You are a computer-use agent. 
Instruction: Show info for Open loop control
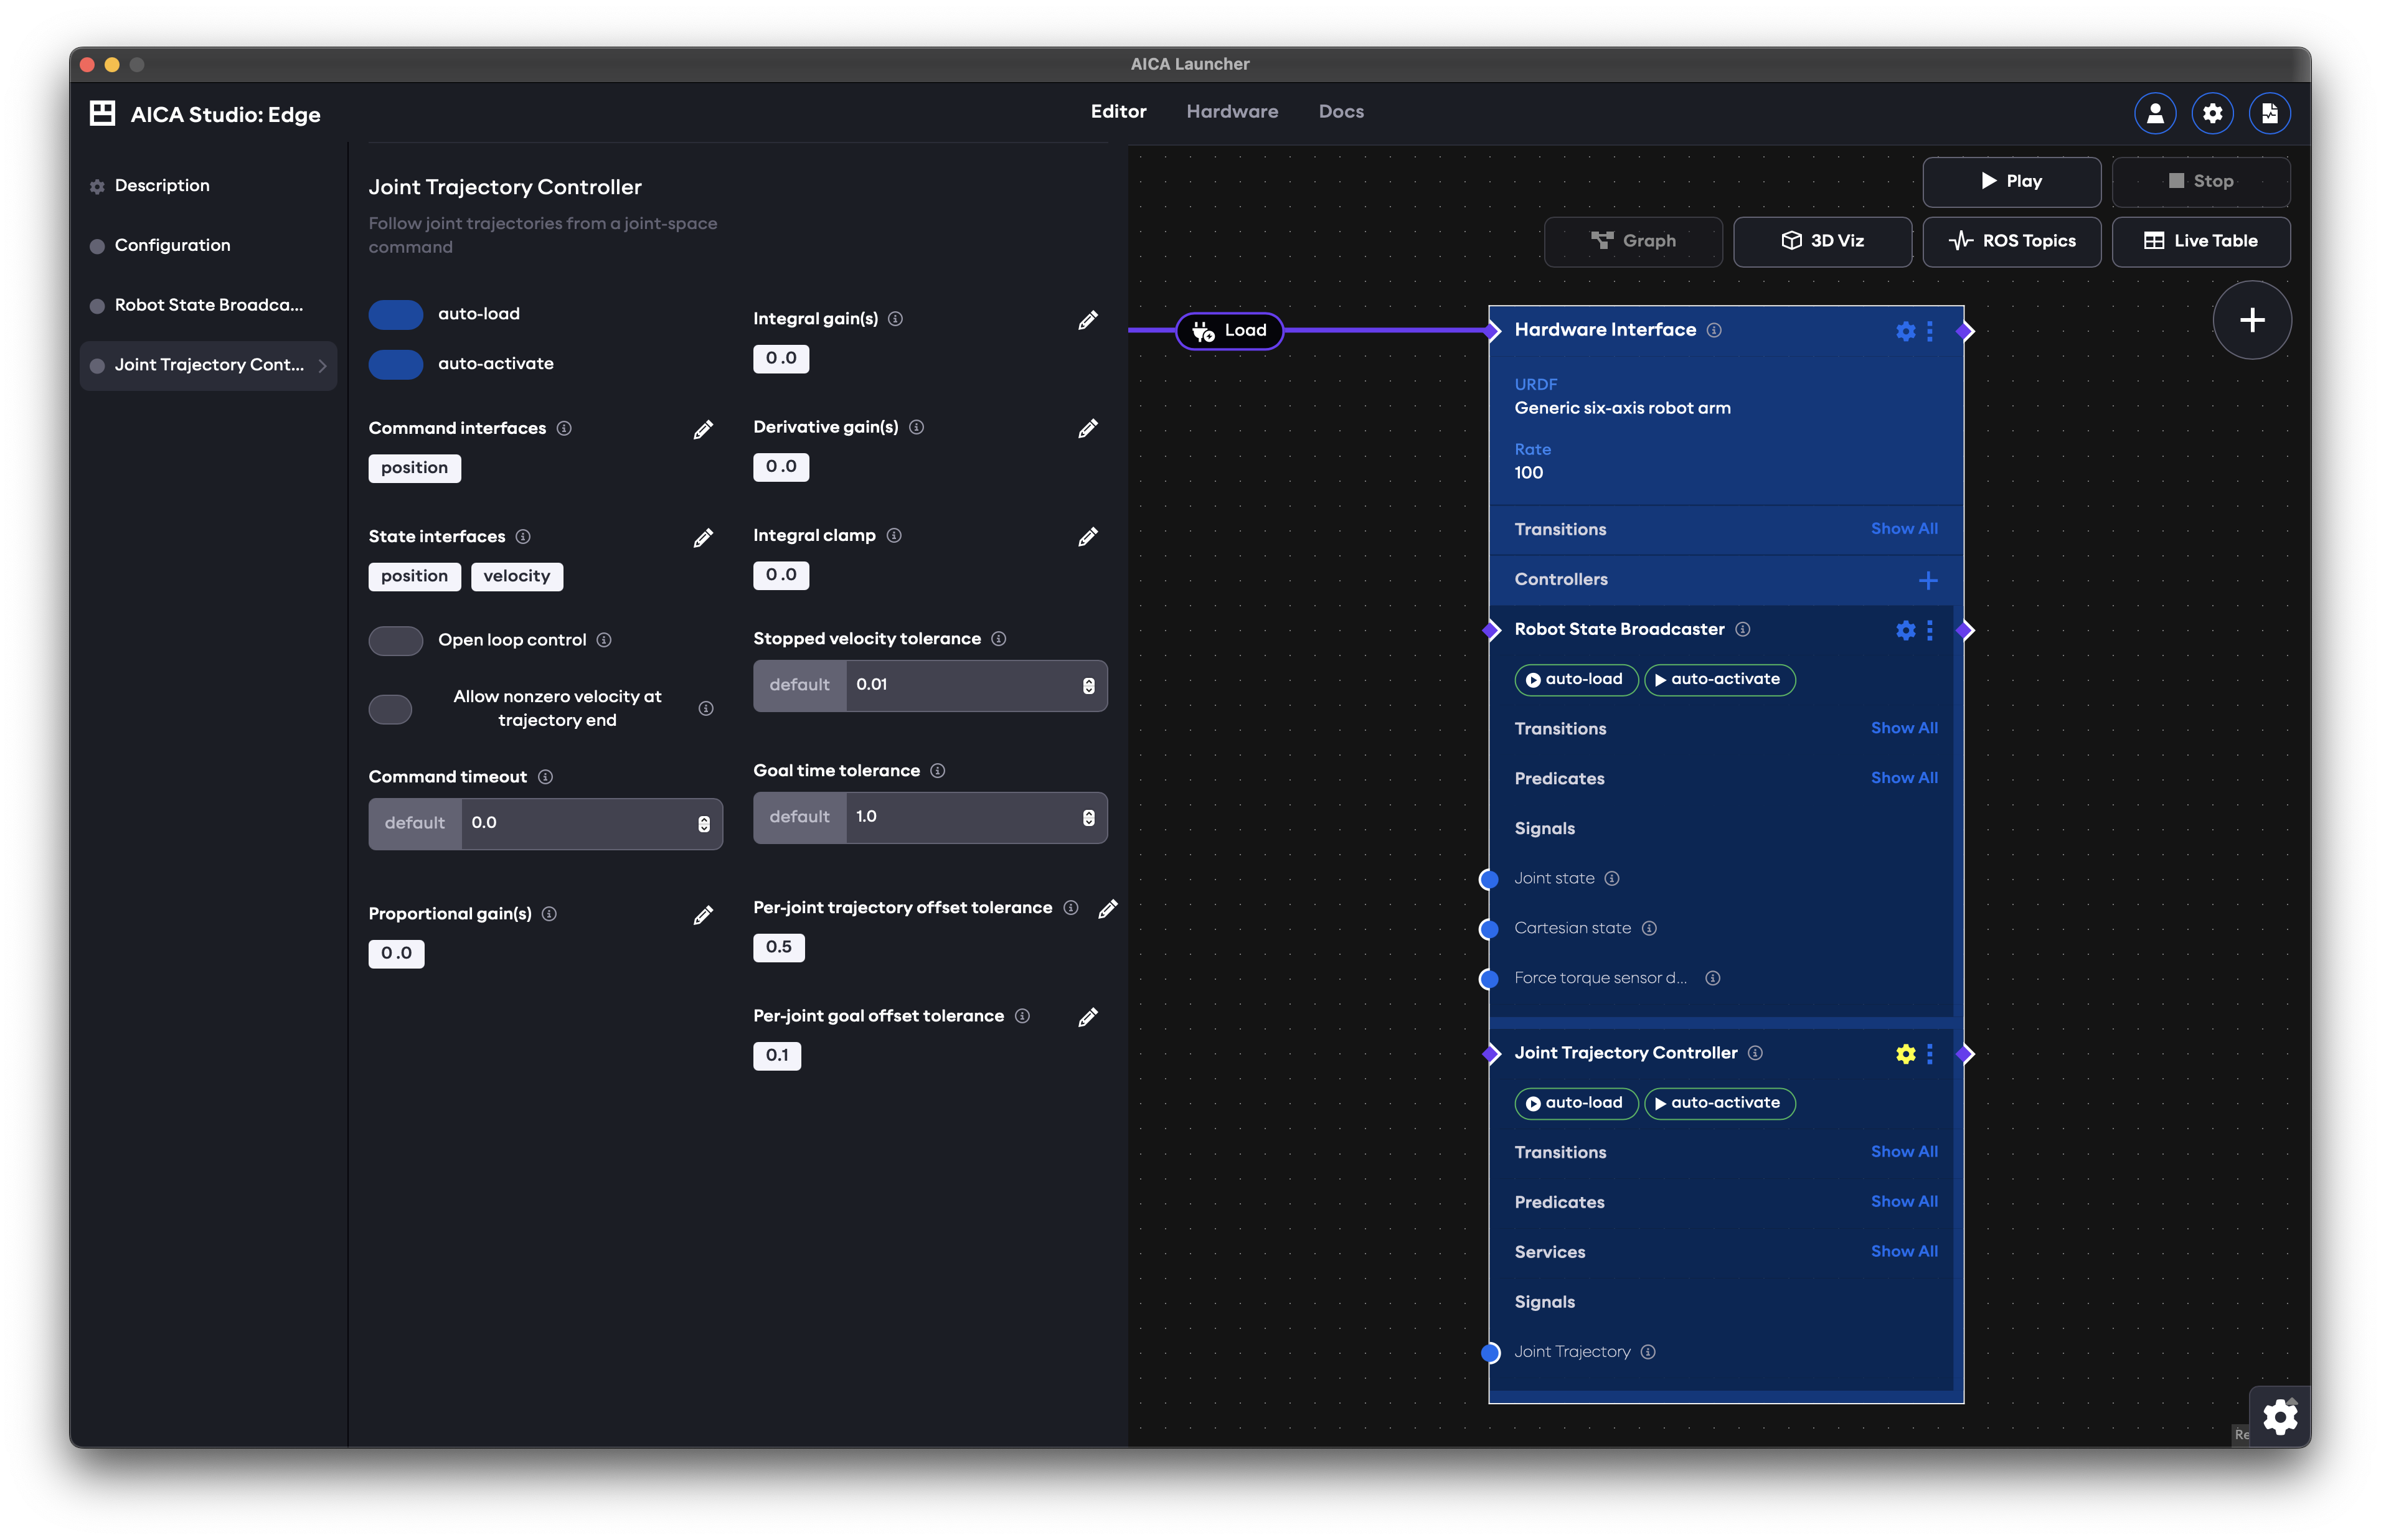click(604, 640)
